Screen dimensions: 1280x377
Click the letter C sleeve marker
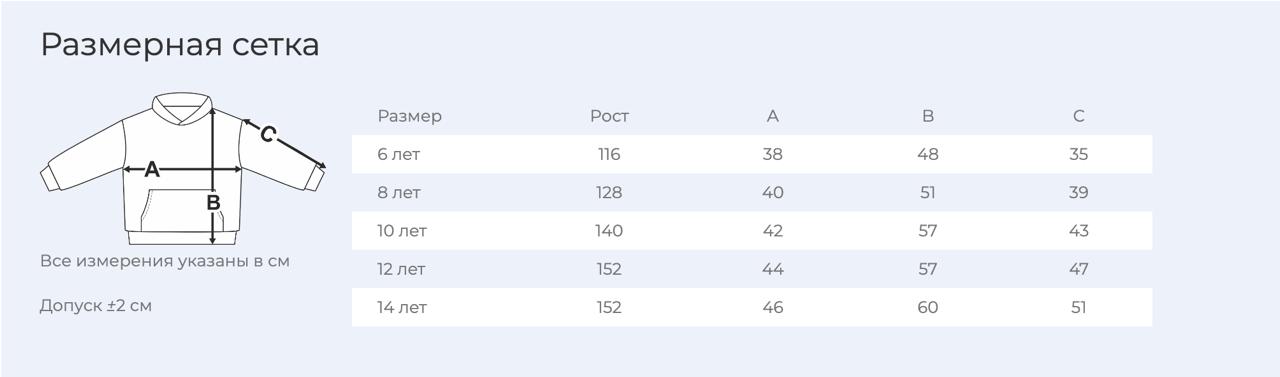tap(267, 134)
